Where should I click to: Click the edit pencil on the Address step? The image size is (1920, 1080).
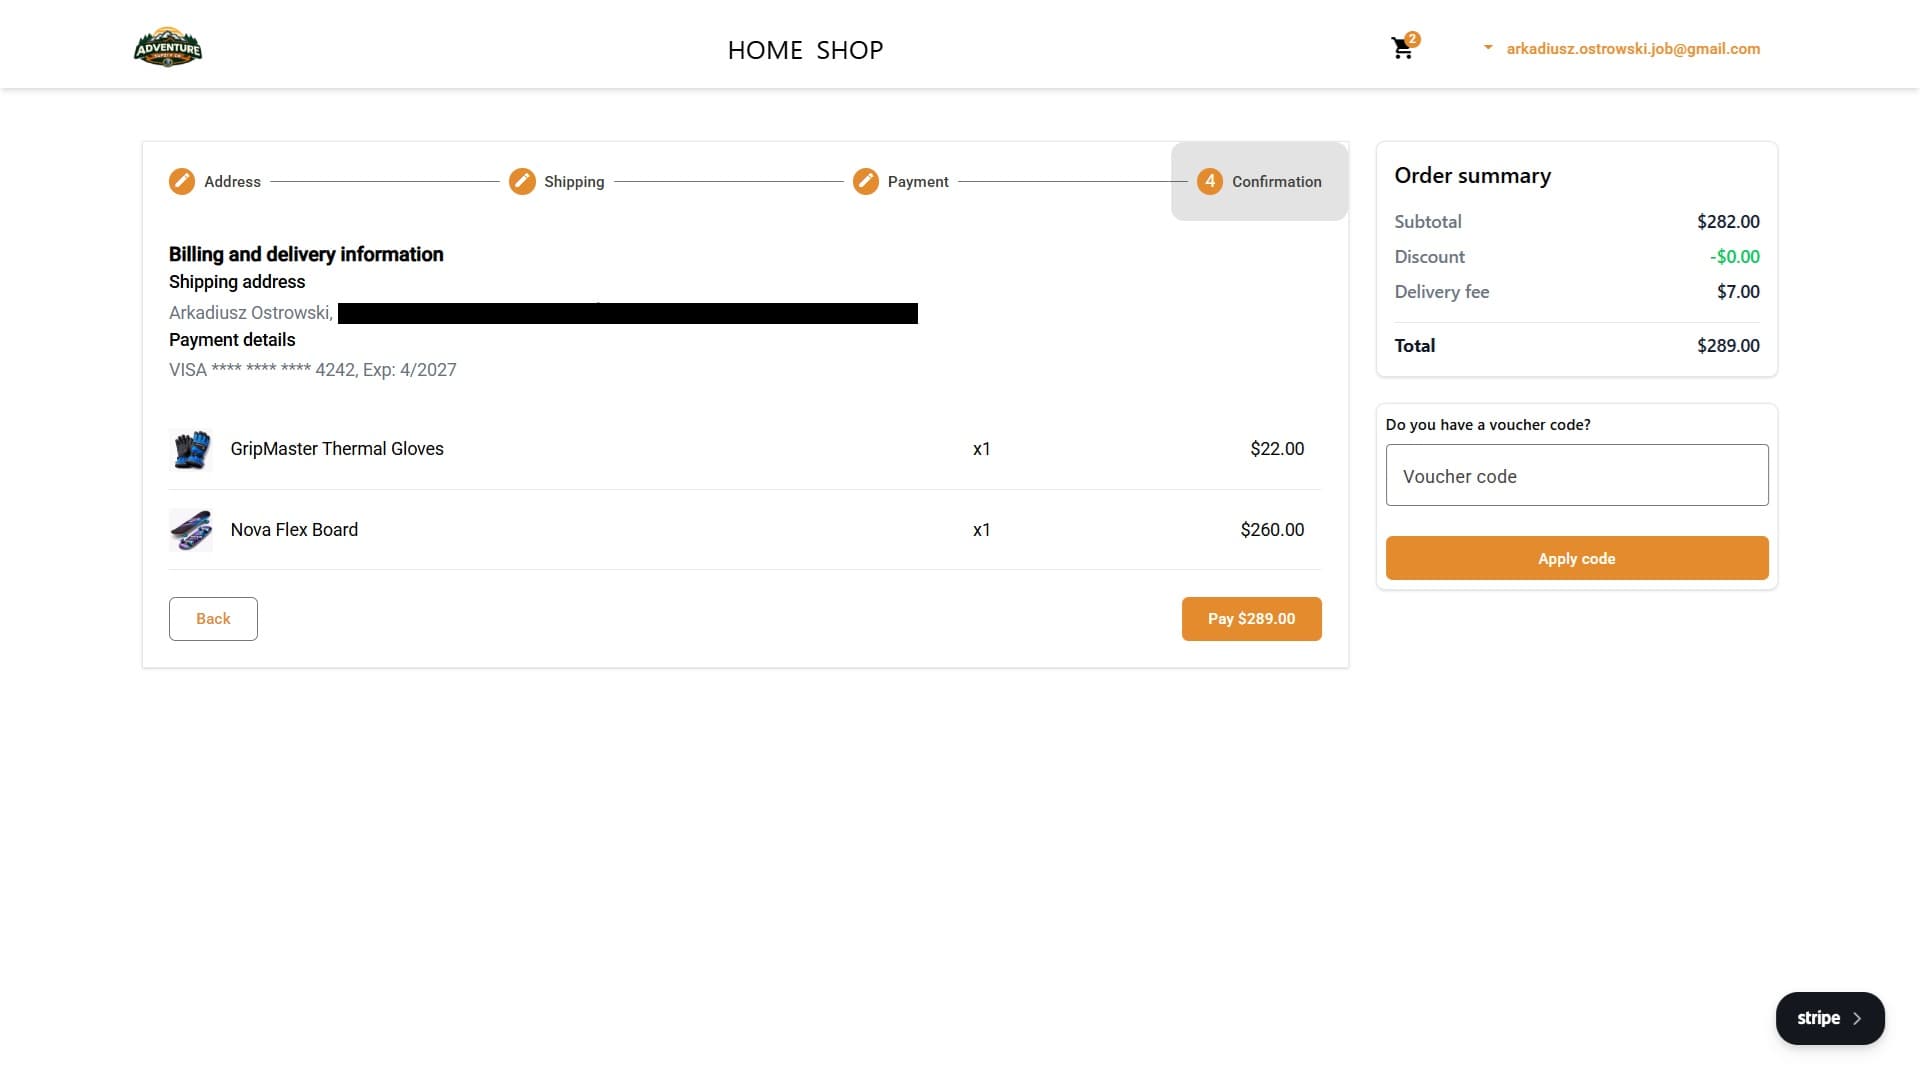[182, 181]
